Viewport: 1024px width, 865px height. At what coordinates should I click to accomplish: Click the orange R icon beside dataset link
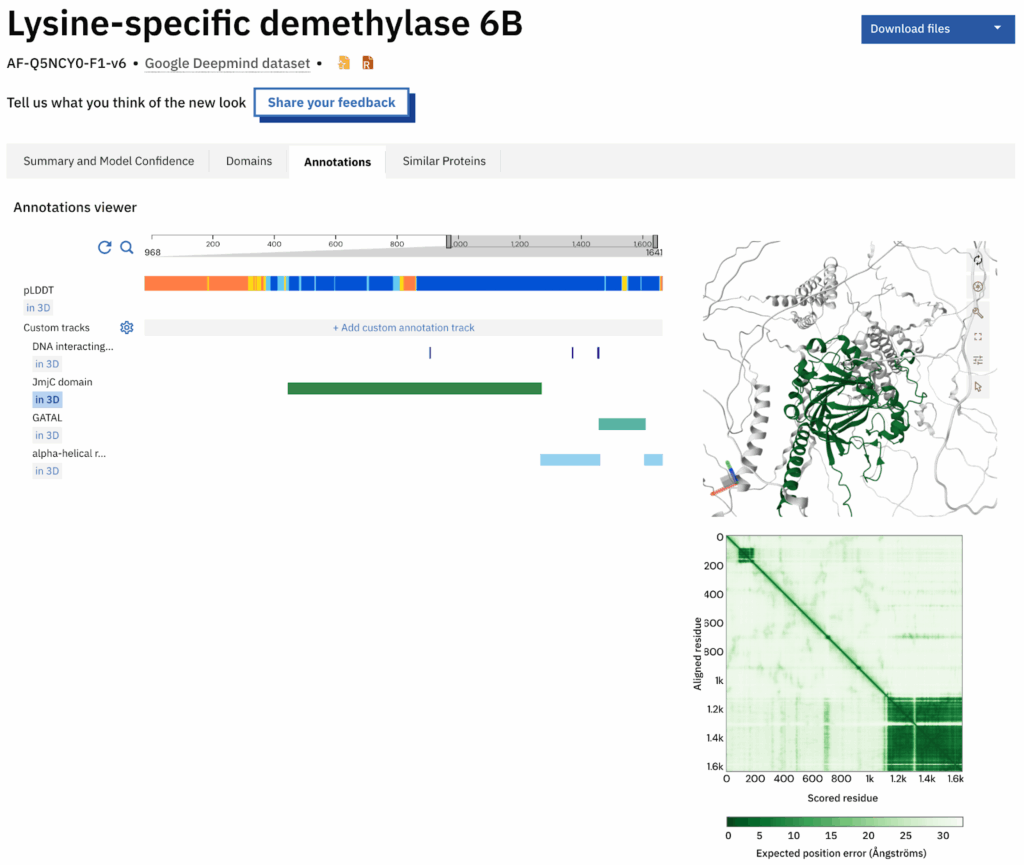tap(368, 63)
